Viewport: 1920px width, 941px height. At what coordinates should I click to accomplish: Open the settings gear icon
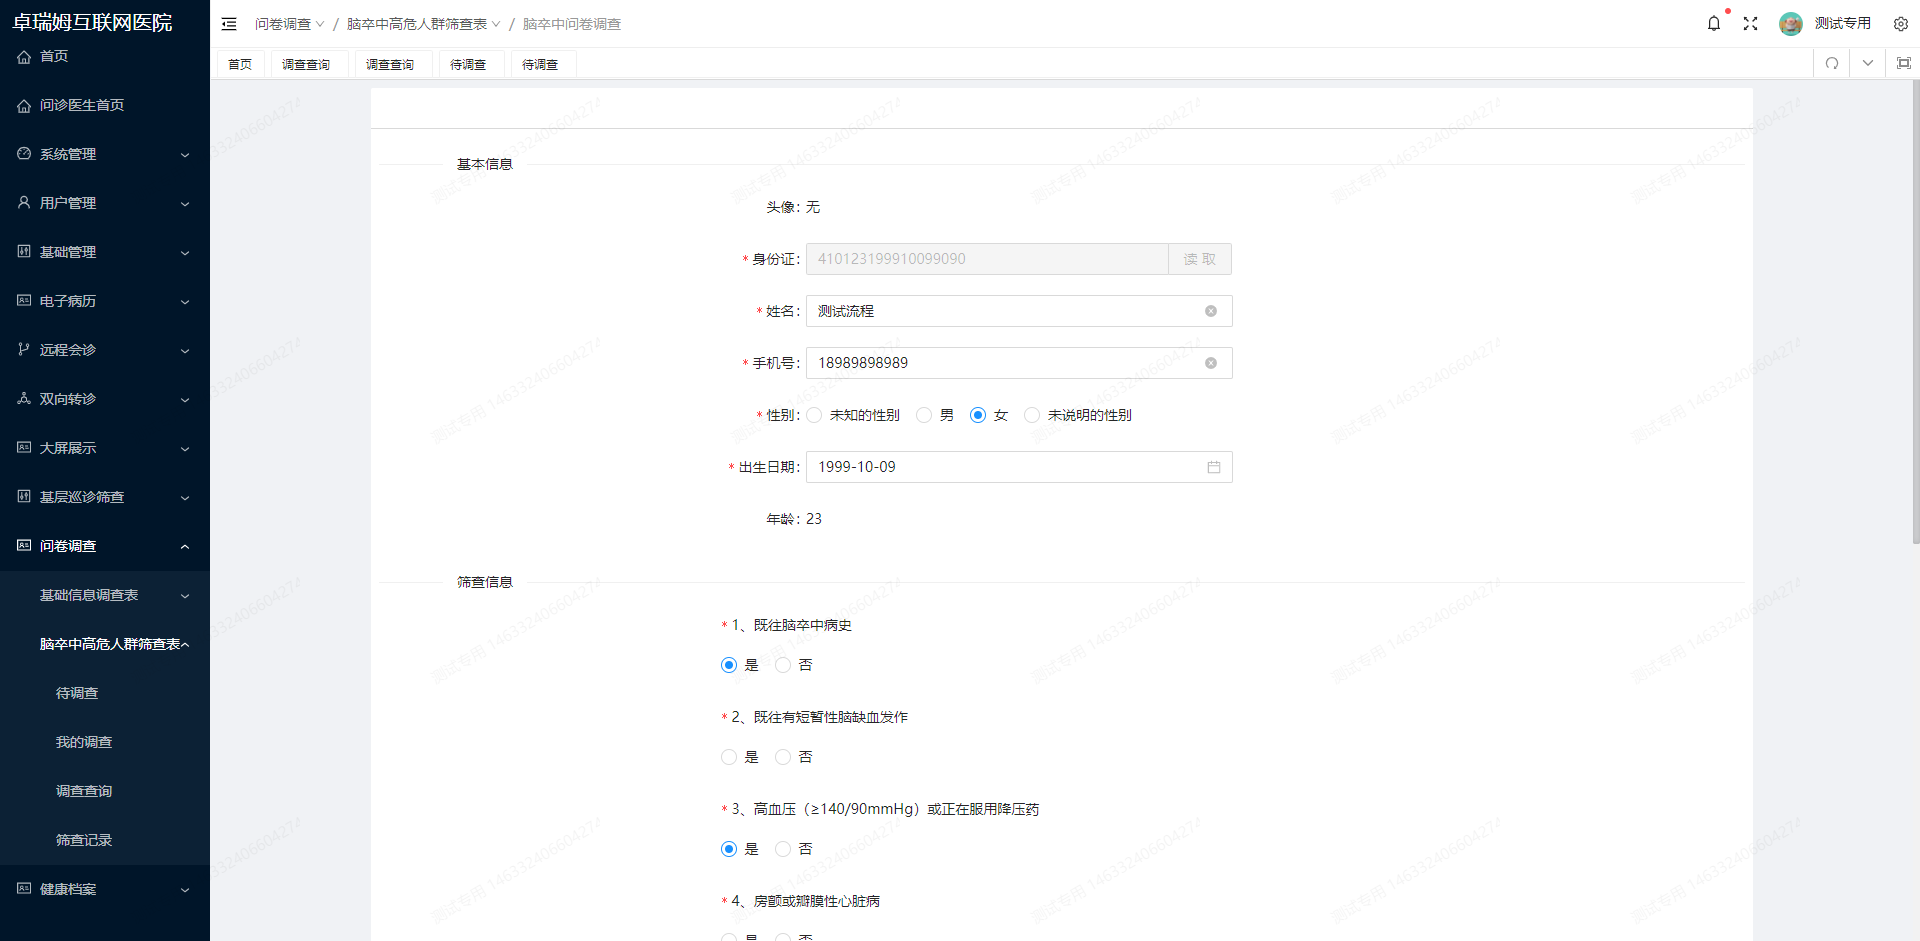1900,23
